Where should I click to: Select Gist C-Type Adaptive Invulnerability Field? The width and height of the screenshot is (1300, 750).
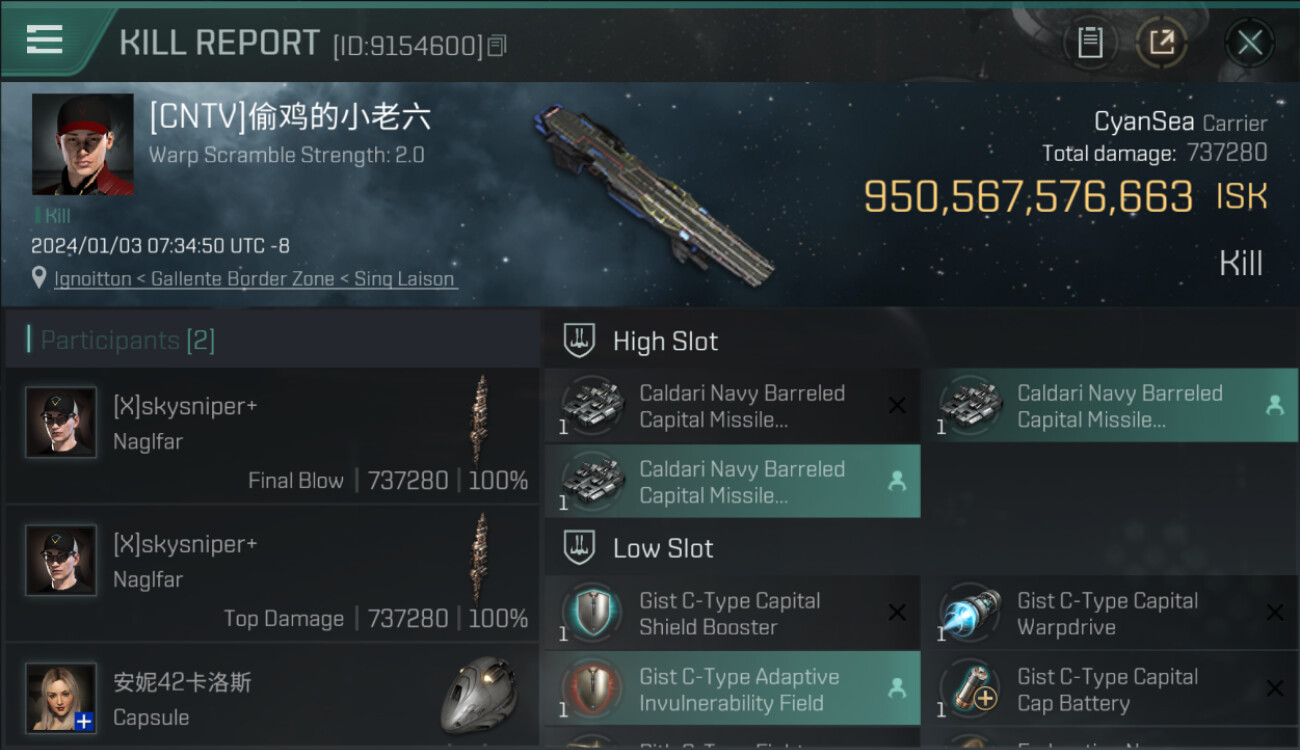tap(732, 688)
